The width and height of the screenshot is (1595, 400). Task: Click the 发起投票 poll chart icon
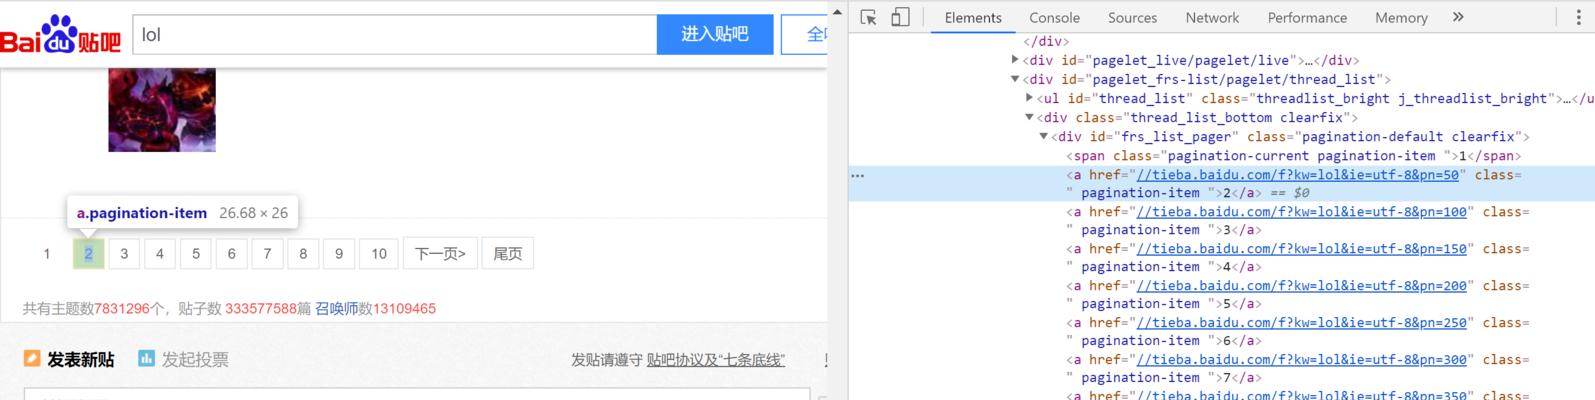pos(146,359)
